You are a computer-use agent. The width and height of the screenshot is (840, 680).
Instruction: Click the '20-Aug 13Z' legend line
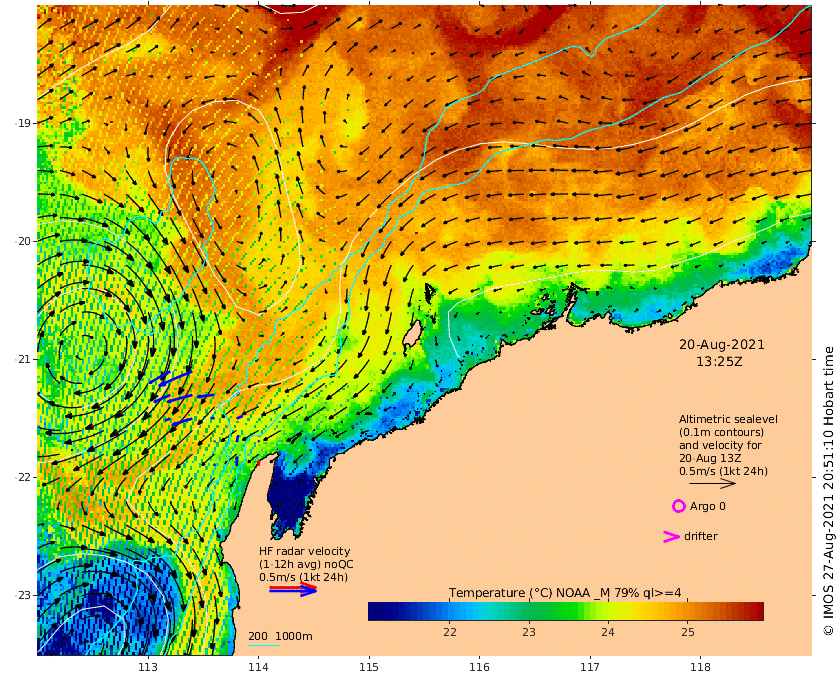tap(710, 459)
